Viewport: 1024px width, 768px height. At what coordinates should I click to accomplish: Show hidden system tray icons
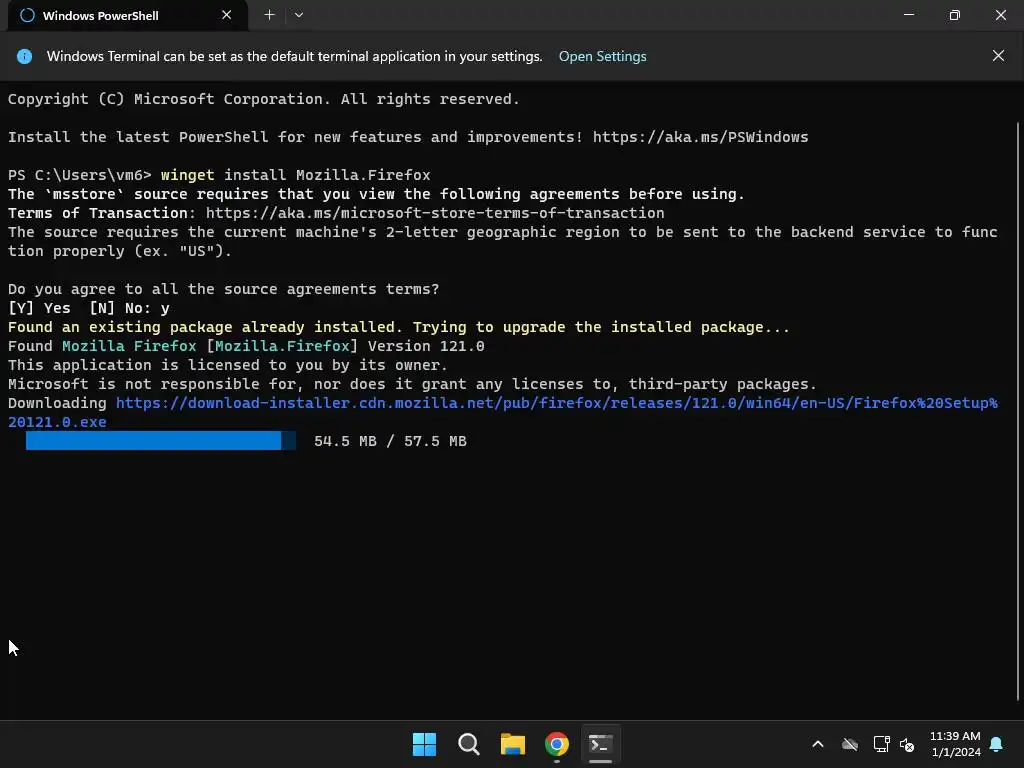(x=818, y=744)
